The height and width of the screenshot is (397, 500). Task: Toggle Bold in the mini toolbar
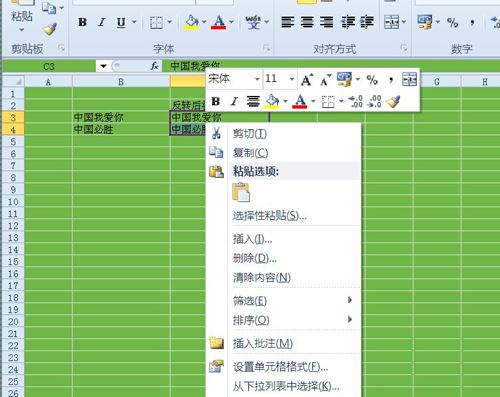216,101
